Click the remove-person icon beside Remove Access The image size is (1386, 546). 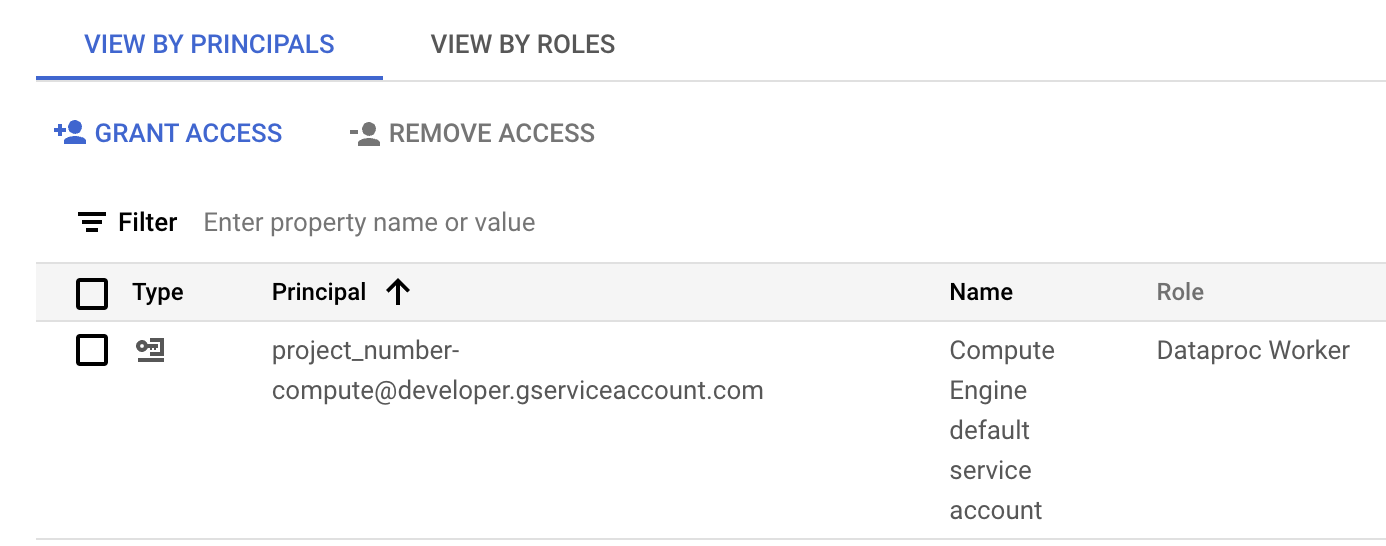click(365, 134)
